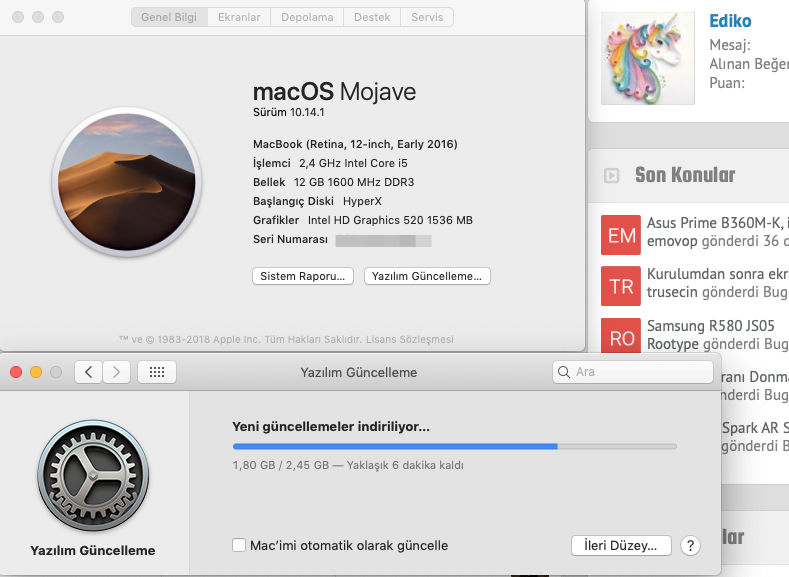Click the update download progress bar
This screenshot has height=577, width=789.
454,446
